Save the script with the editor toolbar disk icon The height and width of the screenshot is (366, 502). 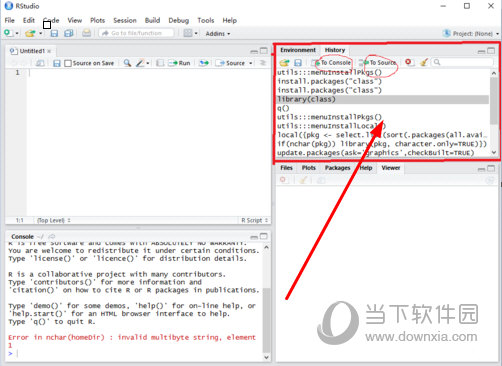tap(57, 63)
